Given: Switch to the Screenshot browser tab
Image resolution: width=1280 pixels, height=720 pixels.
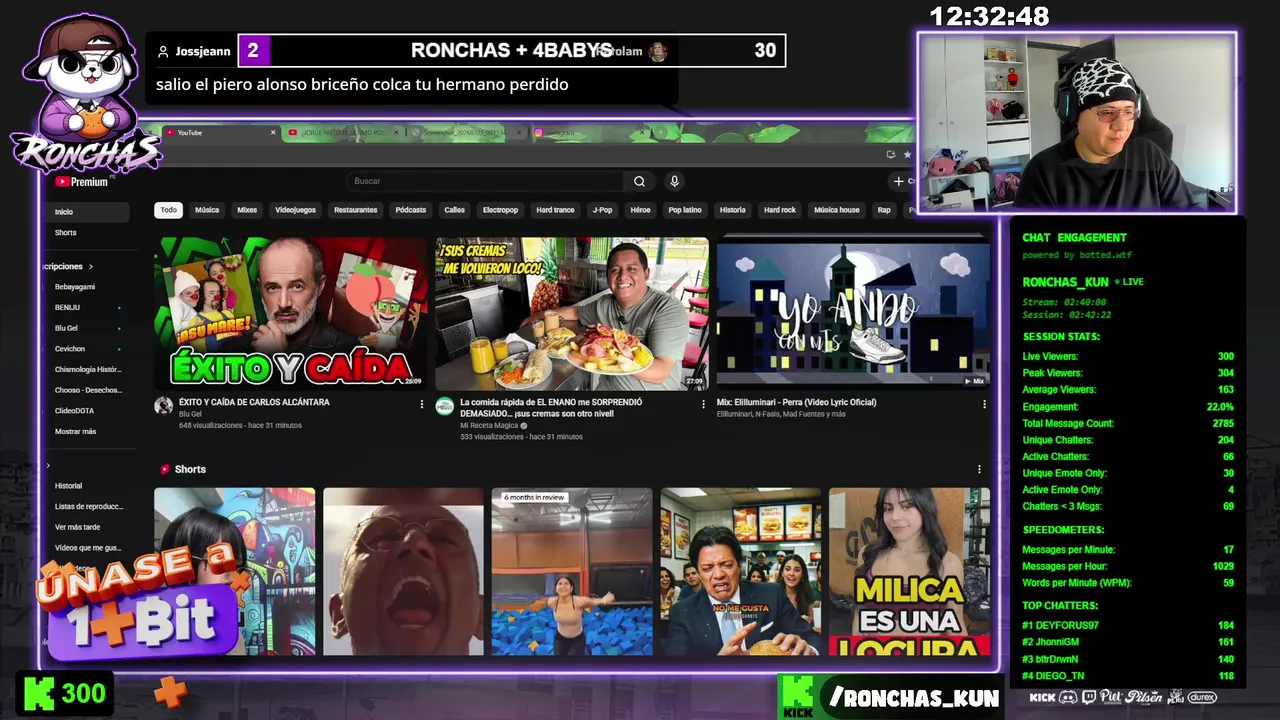Looking at the screenshot, I should (467, 132).
